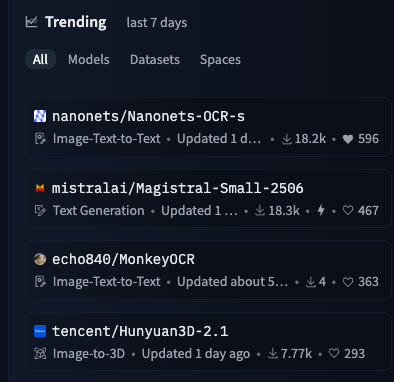This screenshot has width=394, height=382.
Task: Click the nanonets organization avatar
Action: point(40,116)
